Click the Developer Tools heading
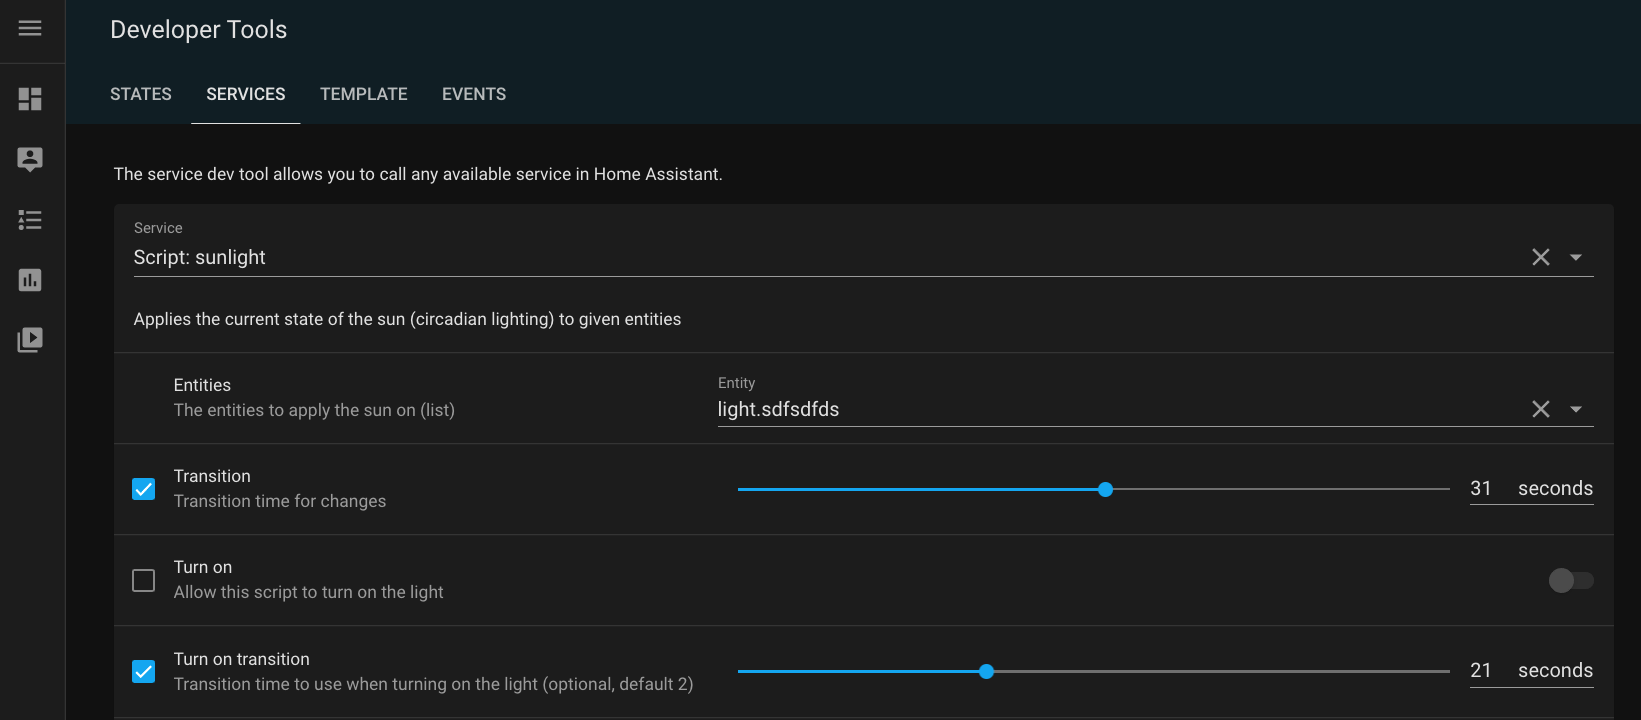Screen dimensions: 1641x720 pos(198,29)
